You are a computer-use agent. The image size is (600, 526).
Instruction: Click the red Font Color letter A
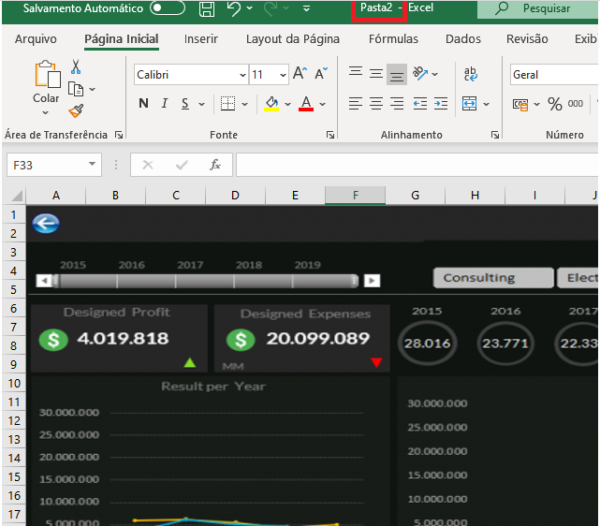click(x=306, y=104)
